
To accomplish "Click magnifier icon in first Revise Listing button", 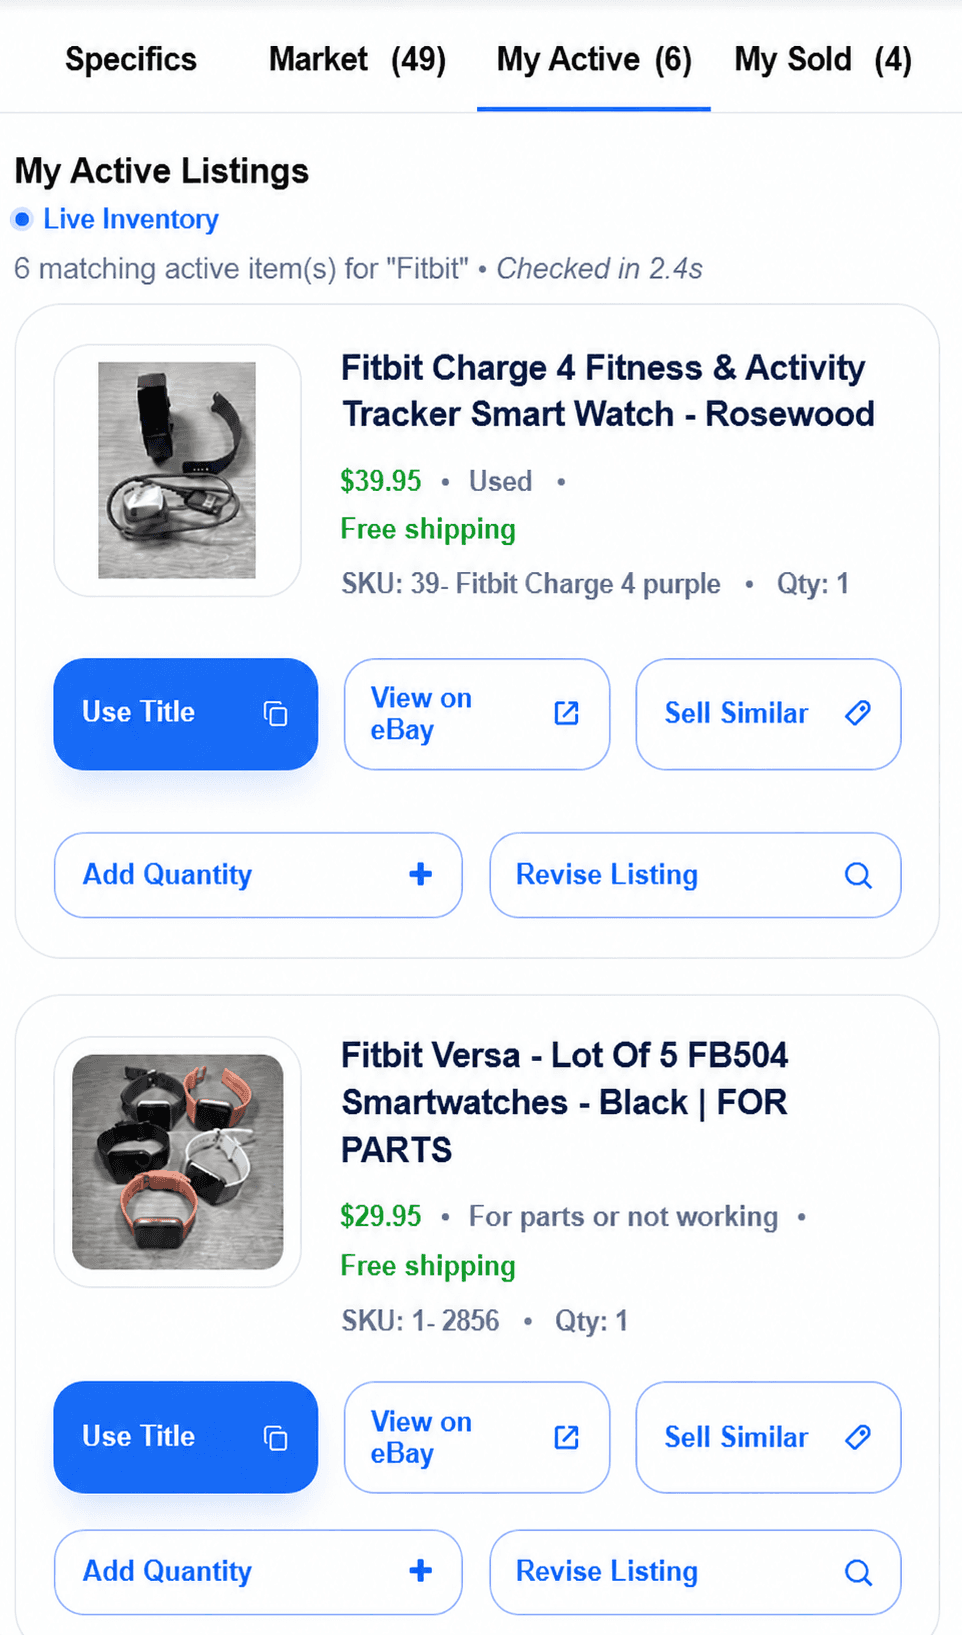I will (x=858, y=875).
